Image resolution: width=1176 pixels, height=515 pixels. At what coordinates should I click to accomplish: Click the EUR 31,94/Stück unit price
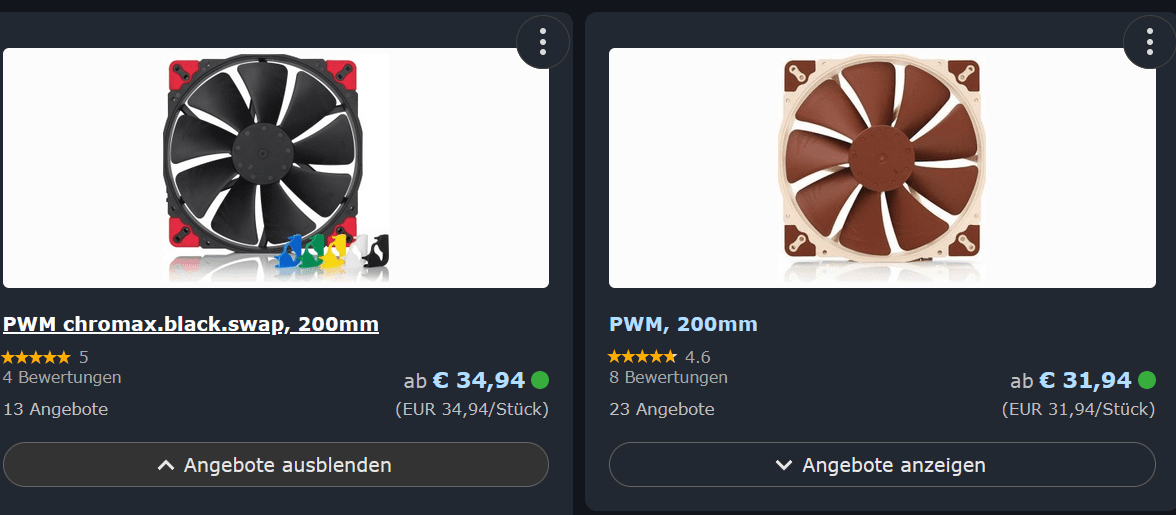(x=1078, y=409)
